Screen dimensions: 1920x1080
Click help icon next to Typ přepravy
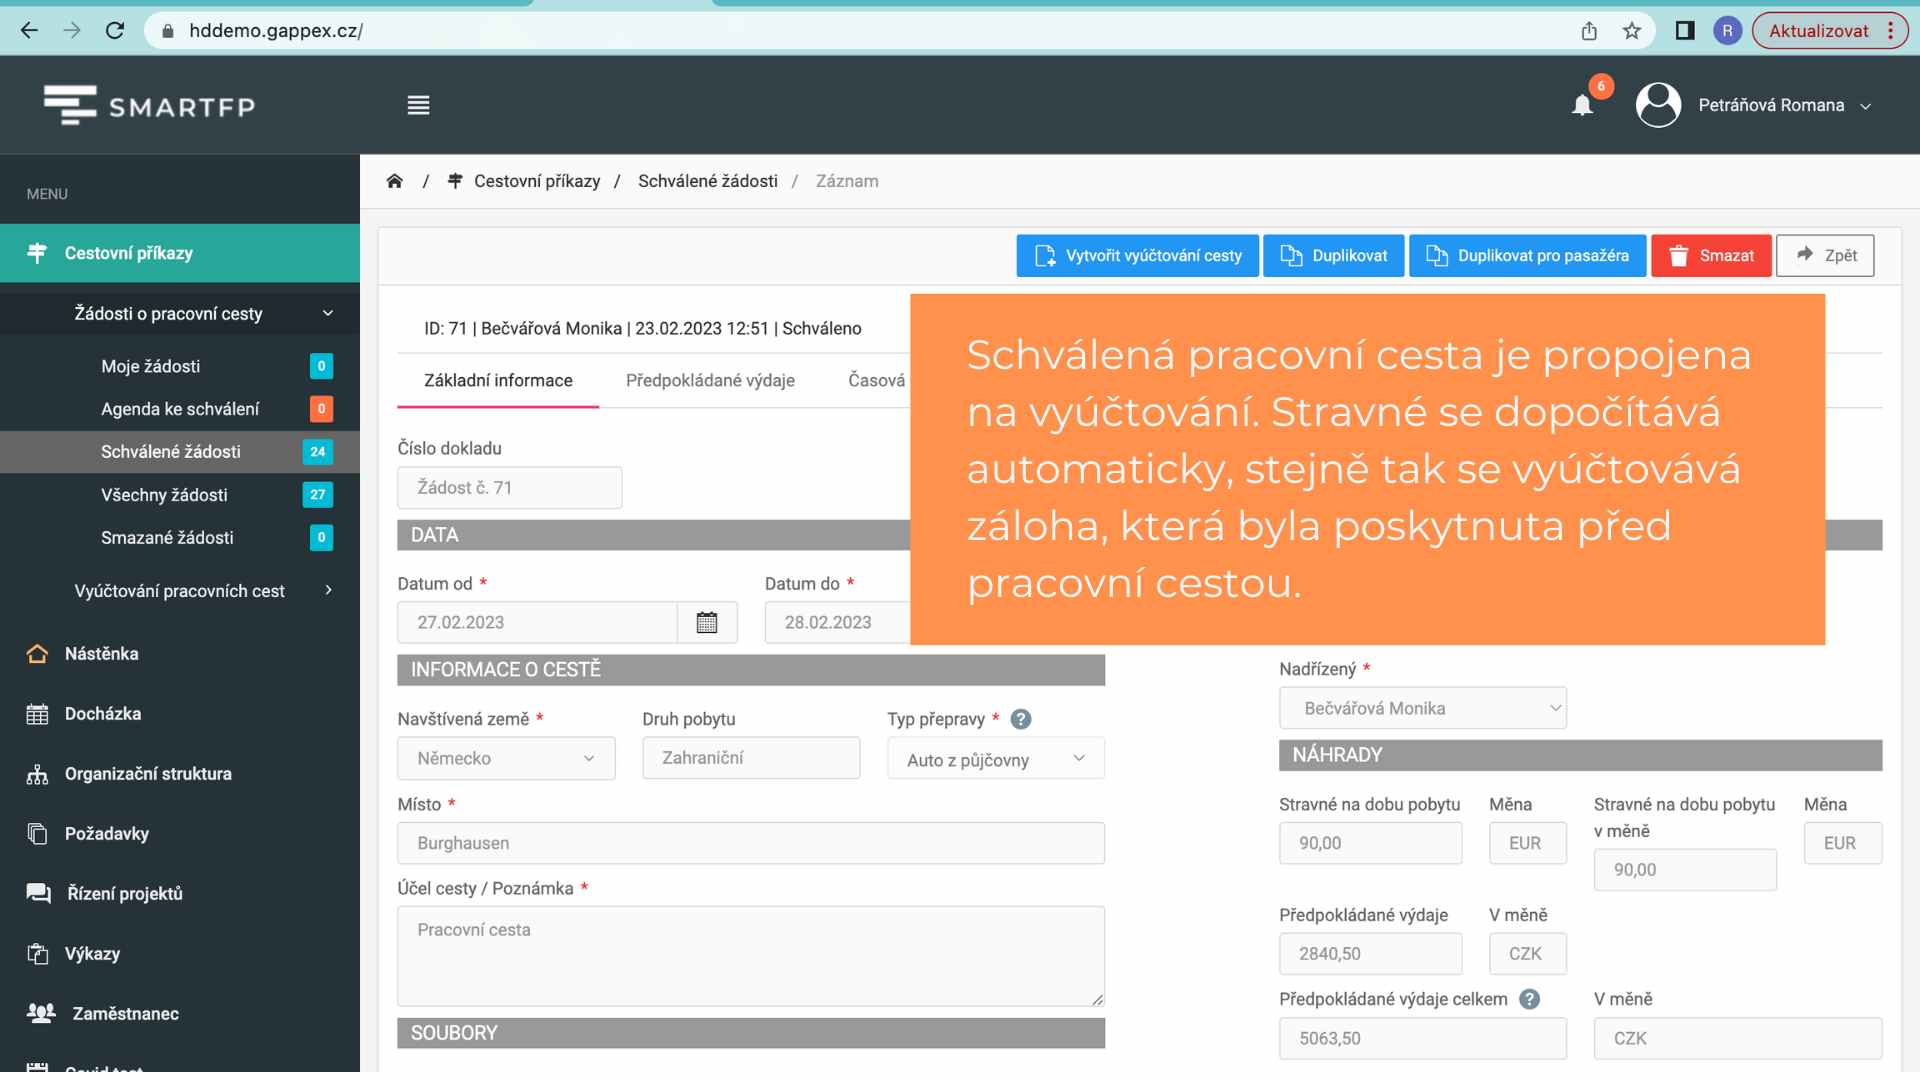click(x=1020, y=719)
